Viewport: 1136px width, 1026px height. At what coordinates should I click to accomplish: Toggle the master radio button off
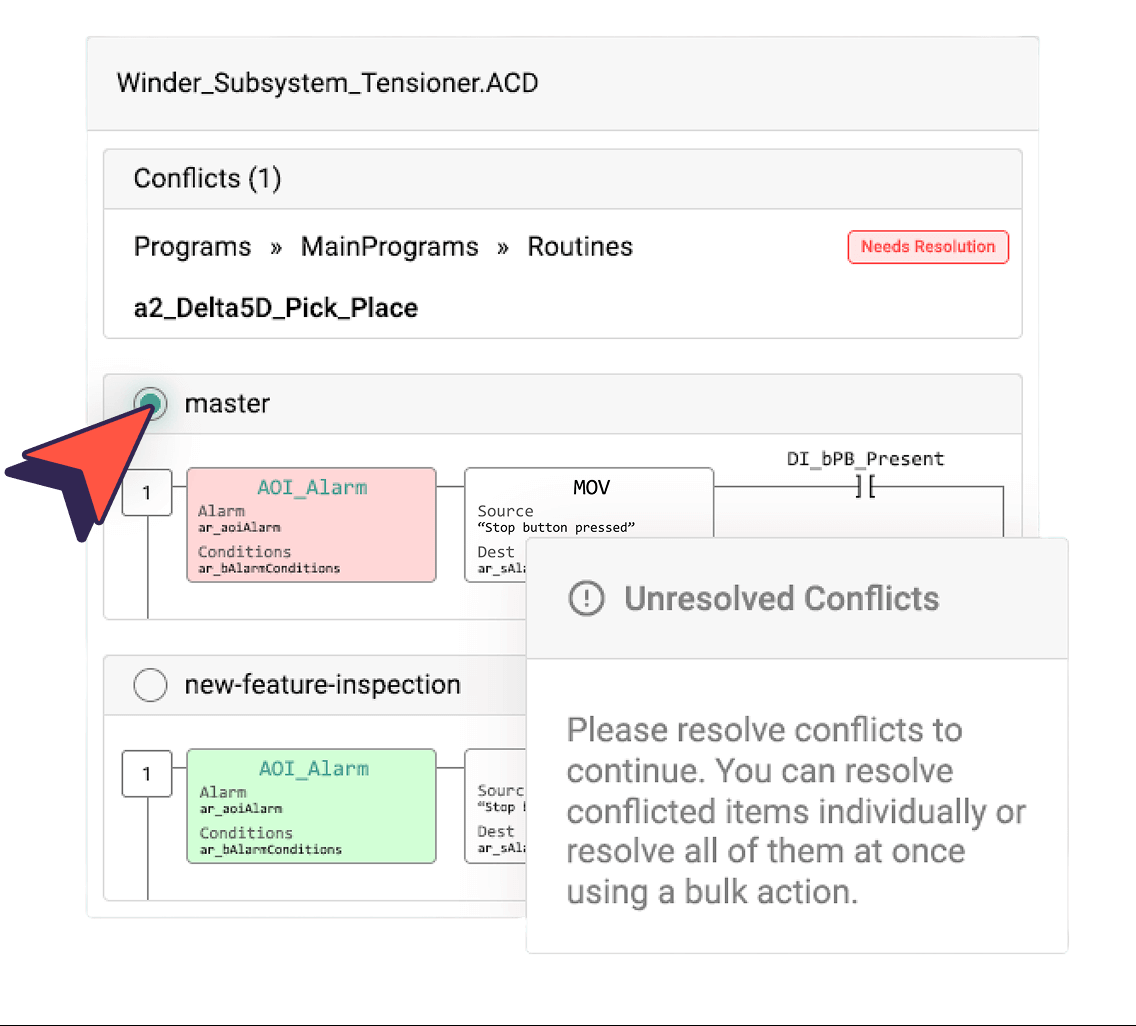(150, 403)
